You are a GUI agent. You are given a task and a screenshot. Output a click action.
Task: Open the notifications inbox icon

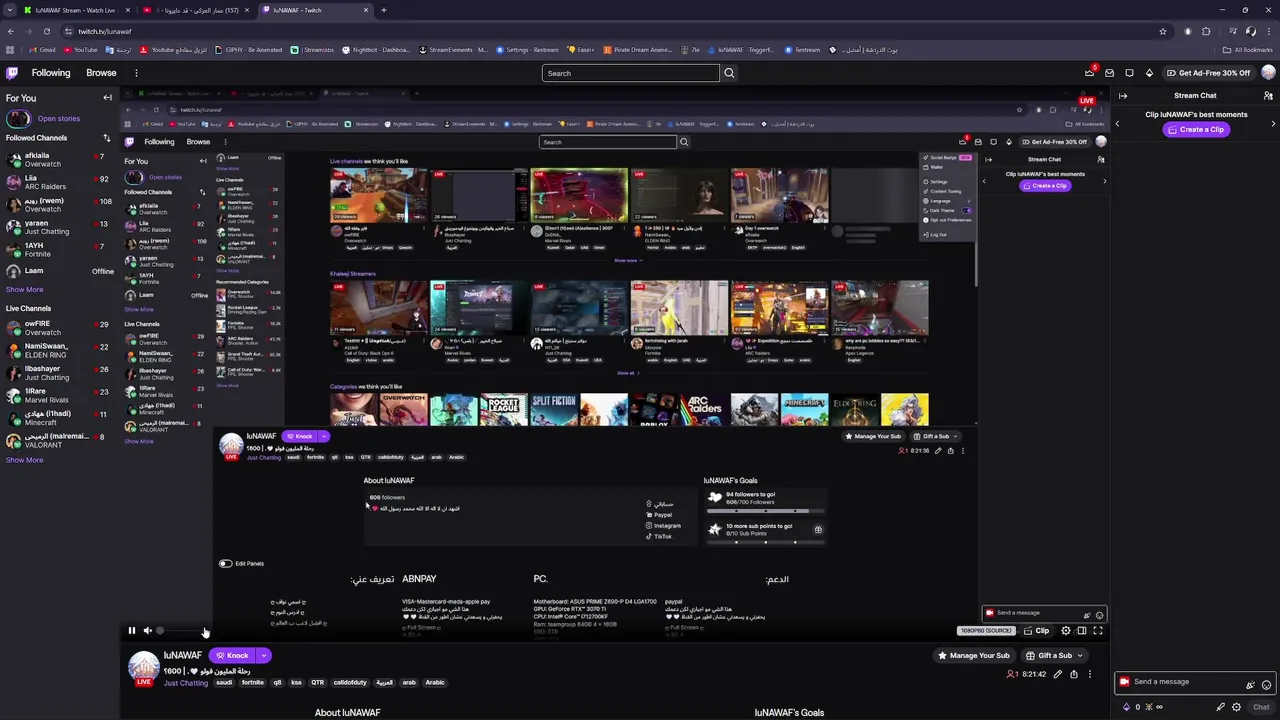(x=1109, y=73)
